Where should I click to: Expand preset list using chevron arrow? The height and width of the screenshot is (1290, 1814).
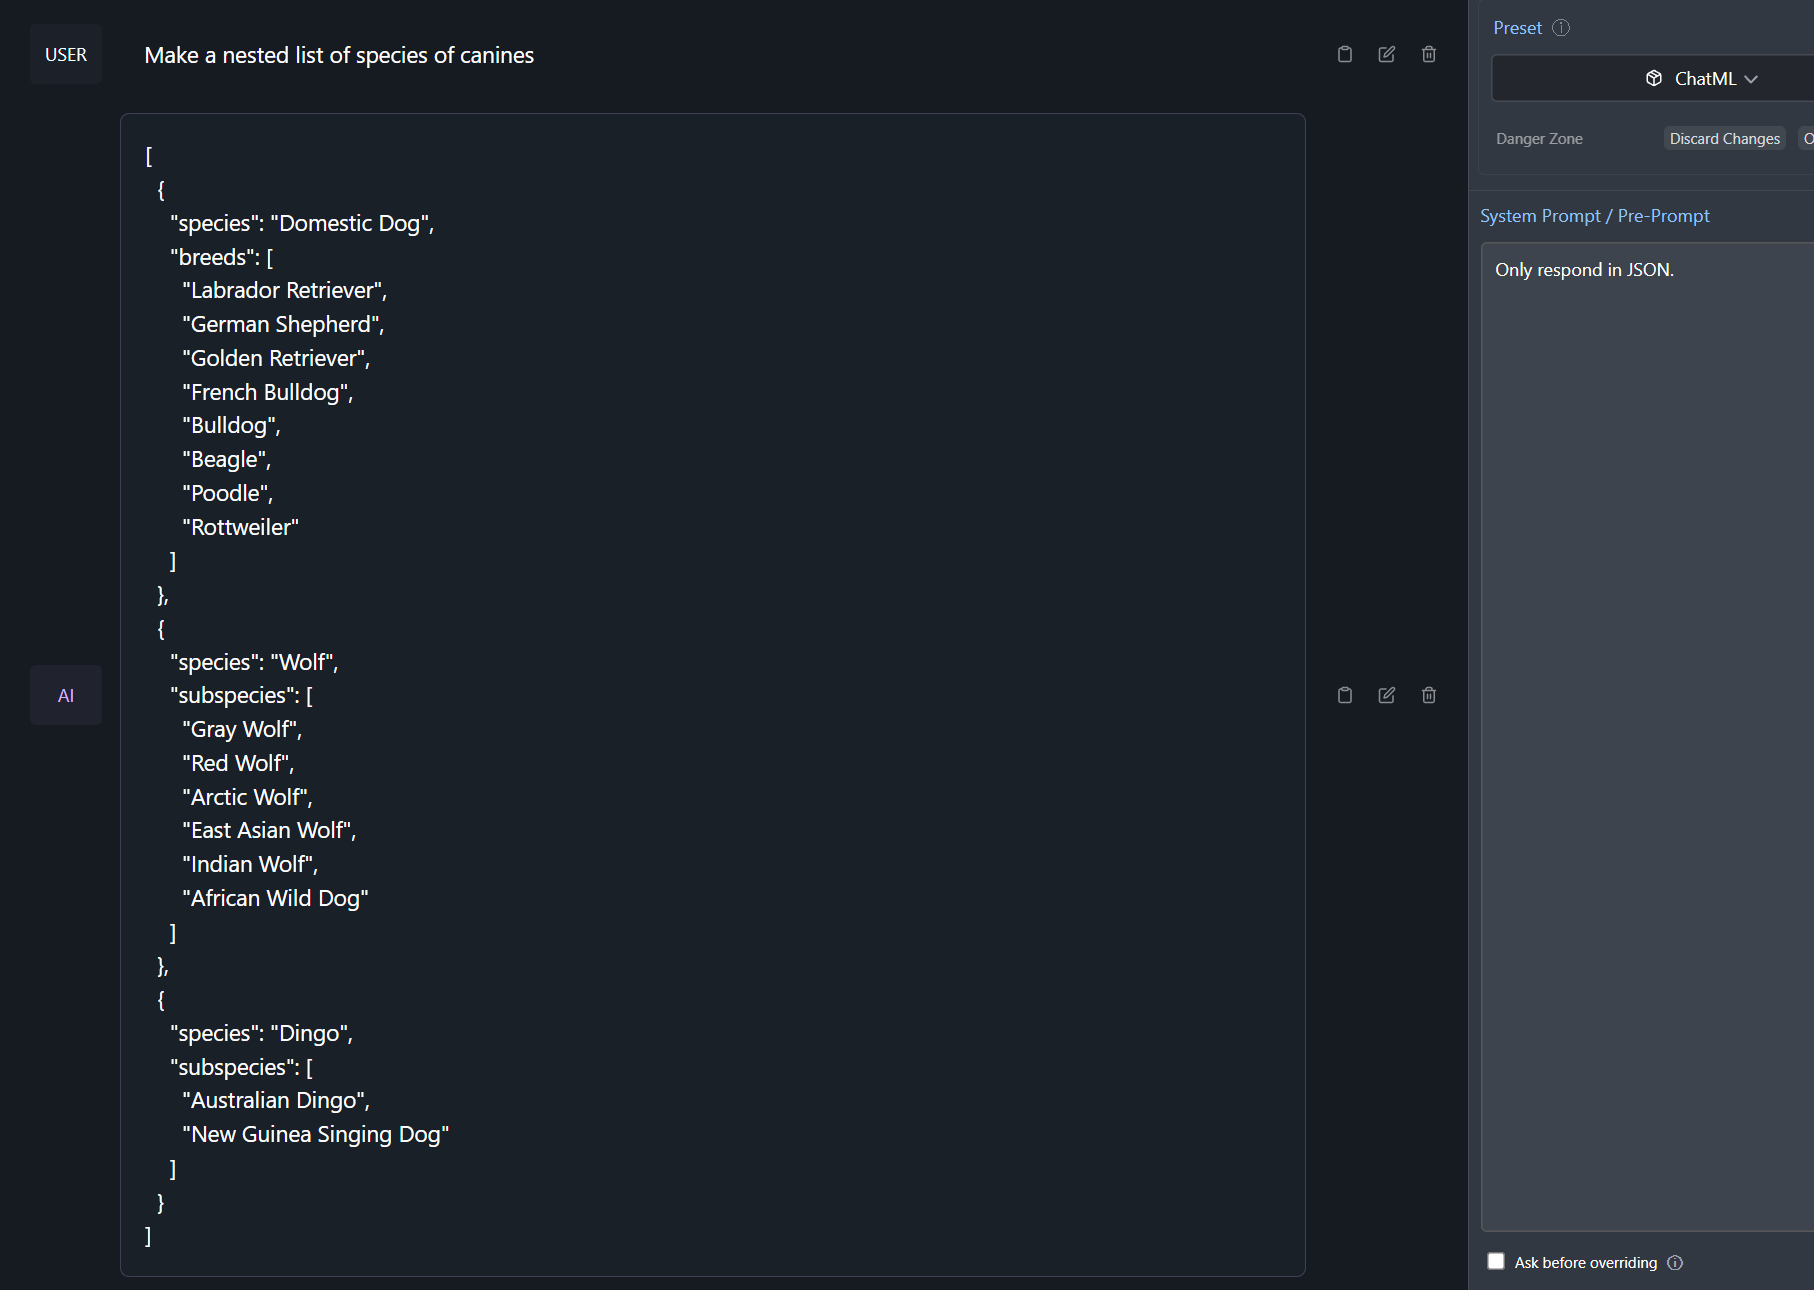(x=1751, y=79)
